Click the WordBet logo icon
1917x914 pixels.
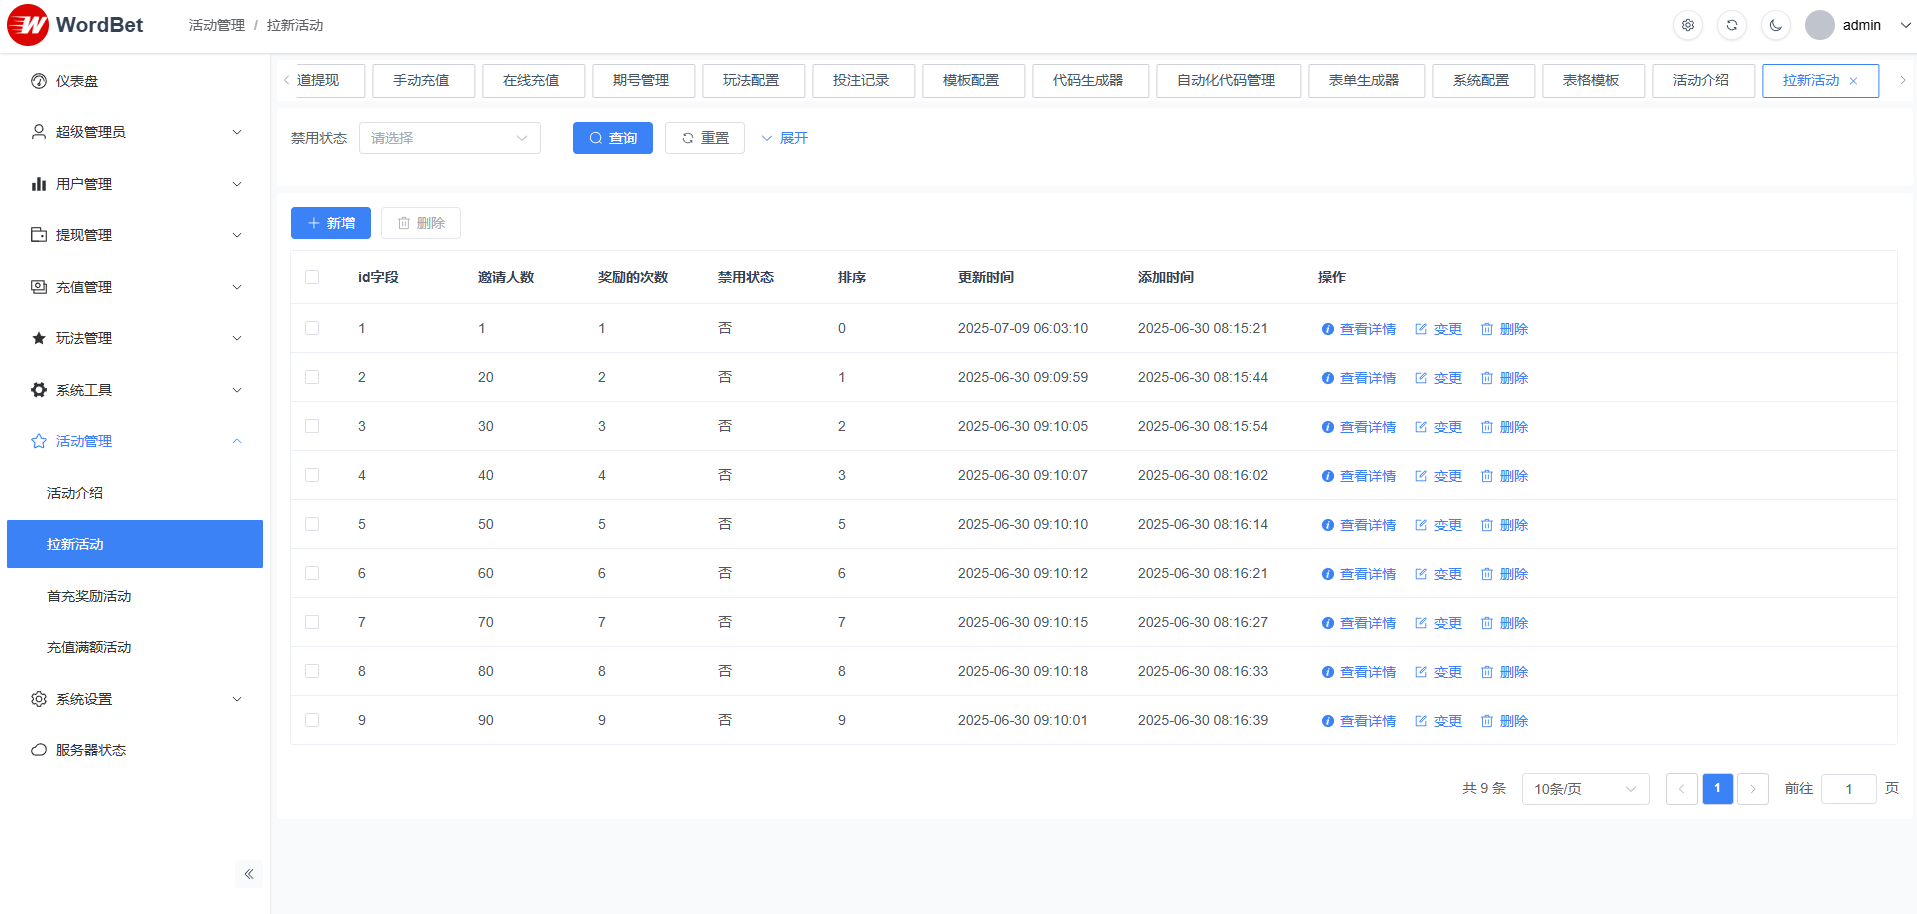[28, 25]
